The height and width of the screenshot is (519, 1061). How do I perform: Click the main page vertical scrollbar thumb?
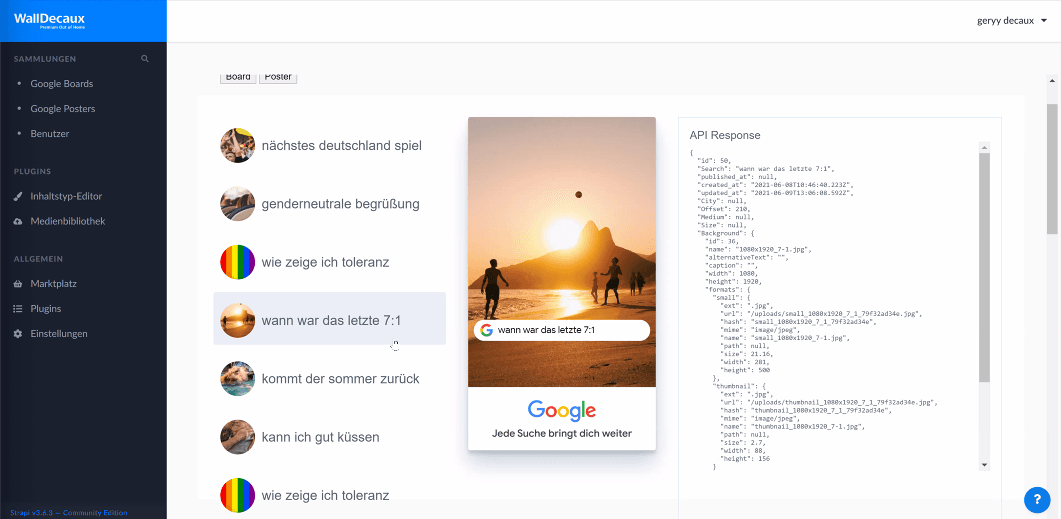1052,169
